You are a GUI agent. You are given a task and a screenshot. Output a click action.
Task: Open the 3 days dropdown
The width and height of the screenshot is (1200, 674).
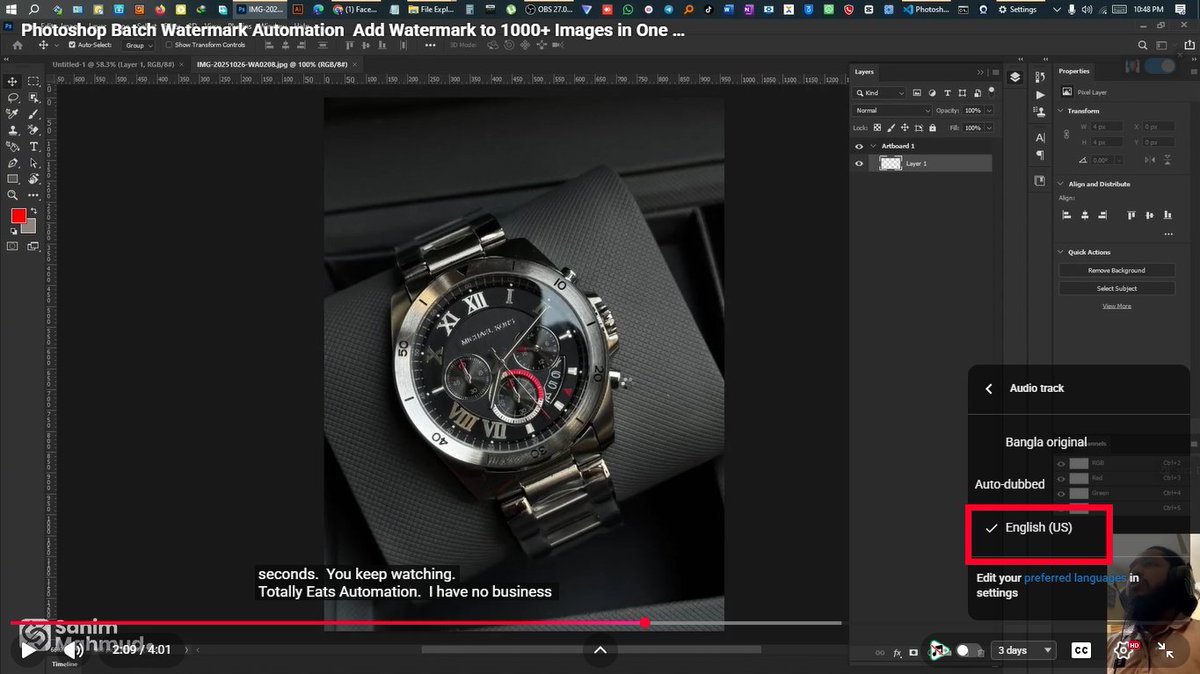(x=1024, y=650)
